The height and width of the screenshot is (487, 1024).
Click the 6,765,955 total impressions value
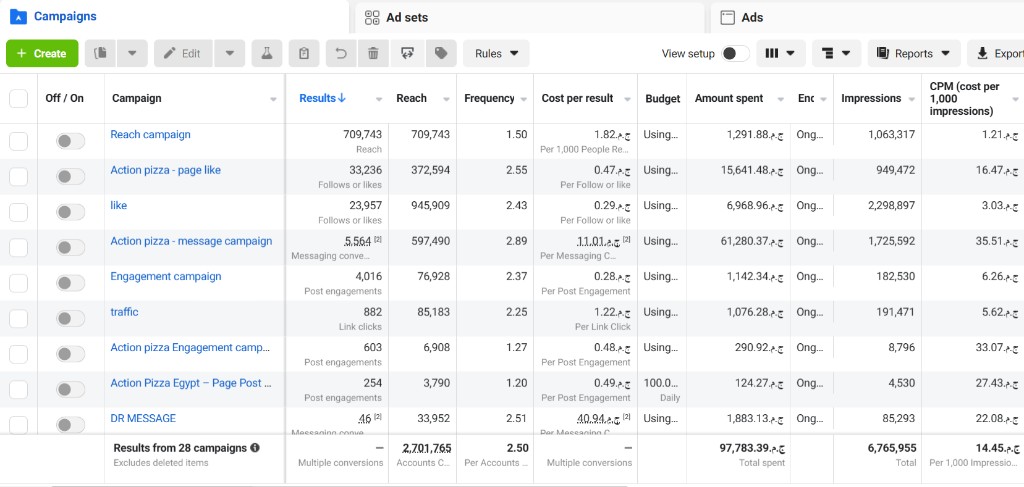pos(892,448)
